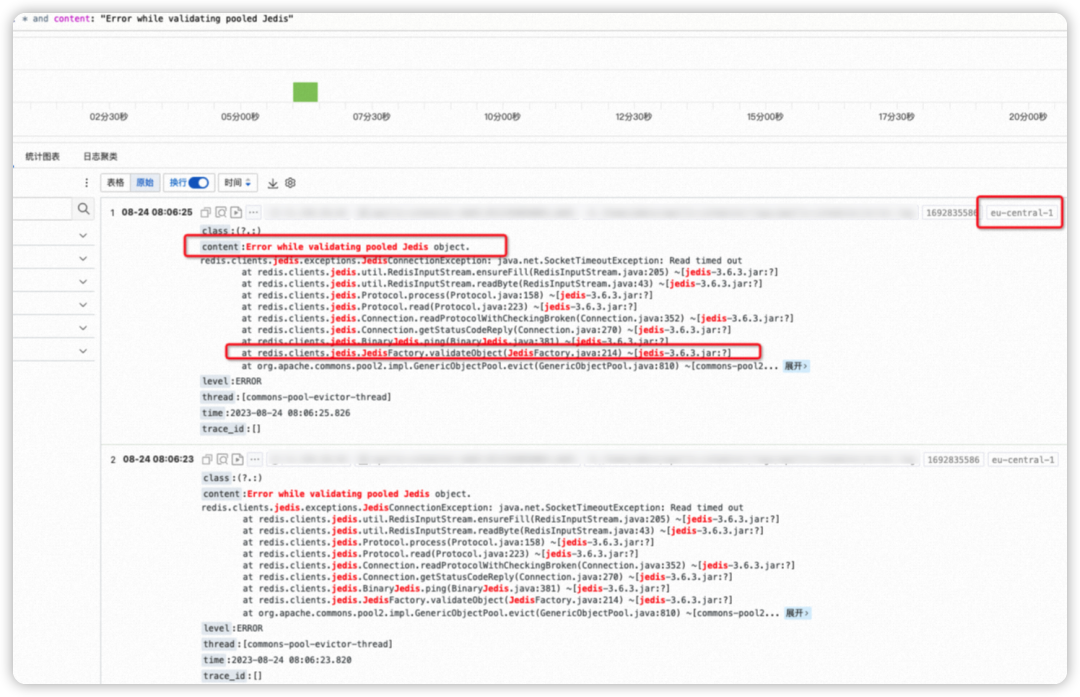Screen dimensions: 1080x697
Task: Open the 时间 sort dropdown
Action: click(x=238, y=183)
